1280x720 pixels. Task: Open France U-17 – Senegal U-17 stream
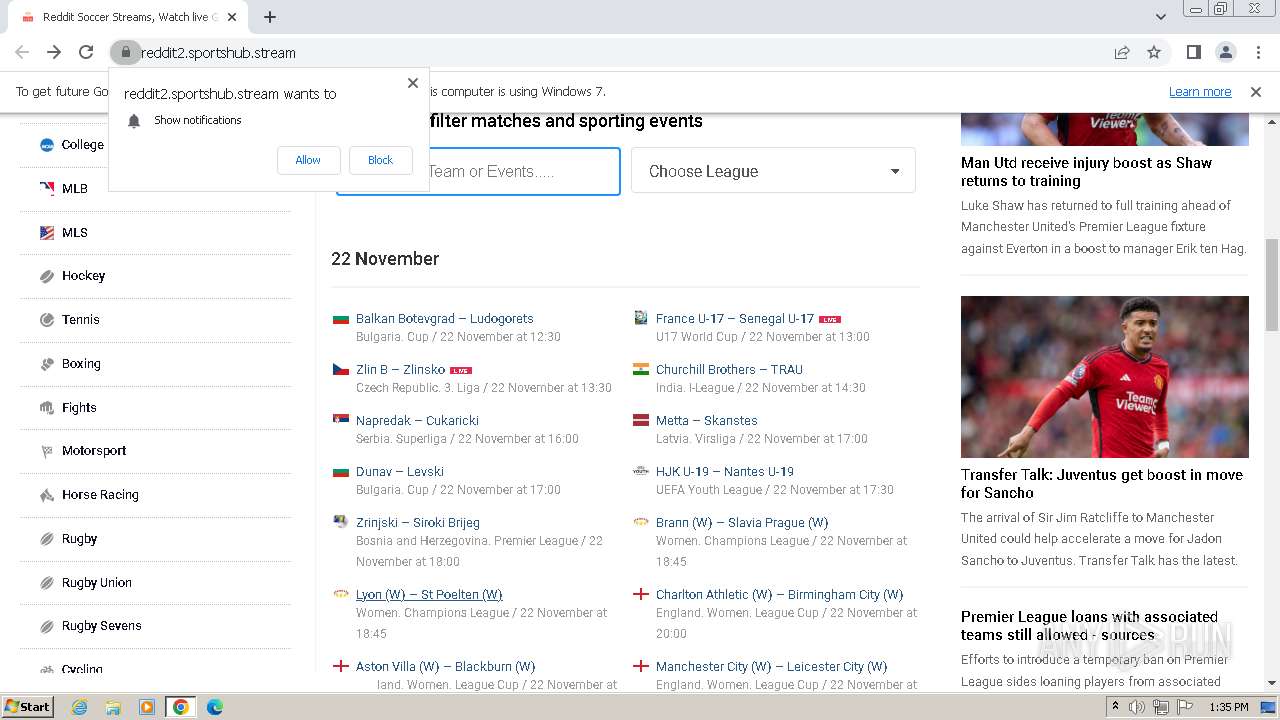click(x=735, y=318)
